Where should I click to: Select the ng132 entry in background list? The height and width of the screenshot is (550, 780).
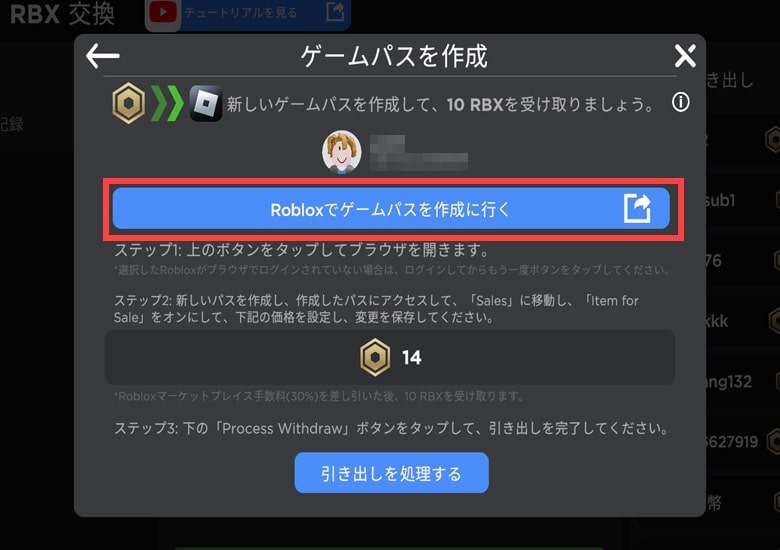click(729, 381)
